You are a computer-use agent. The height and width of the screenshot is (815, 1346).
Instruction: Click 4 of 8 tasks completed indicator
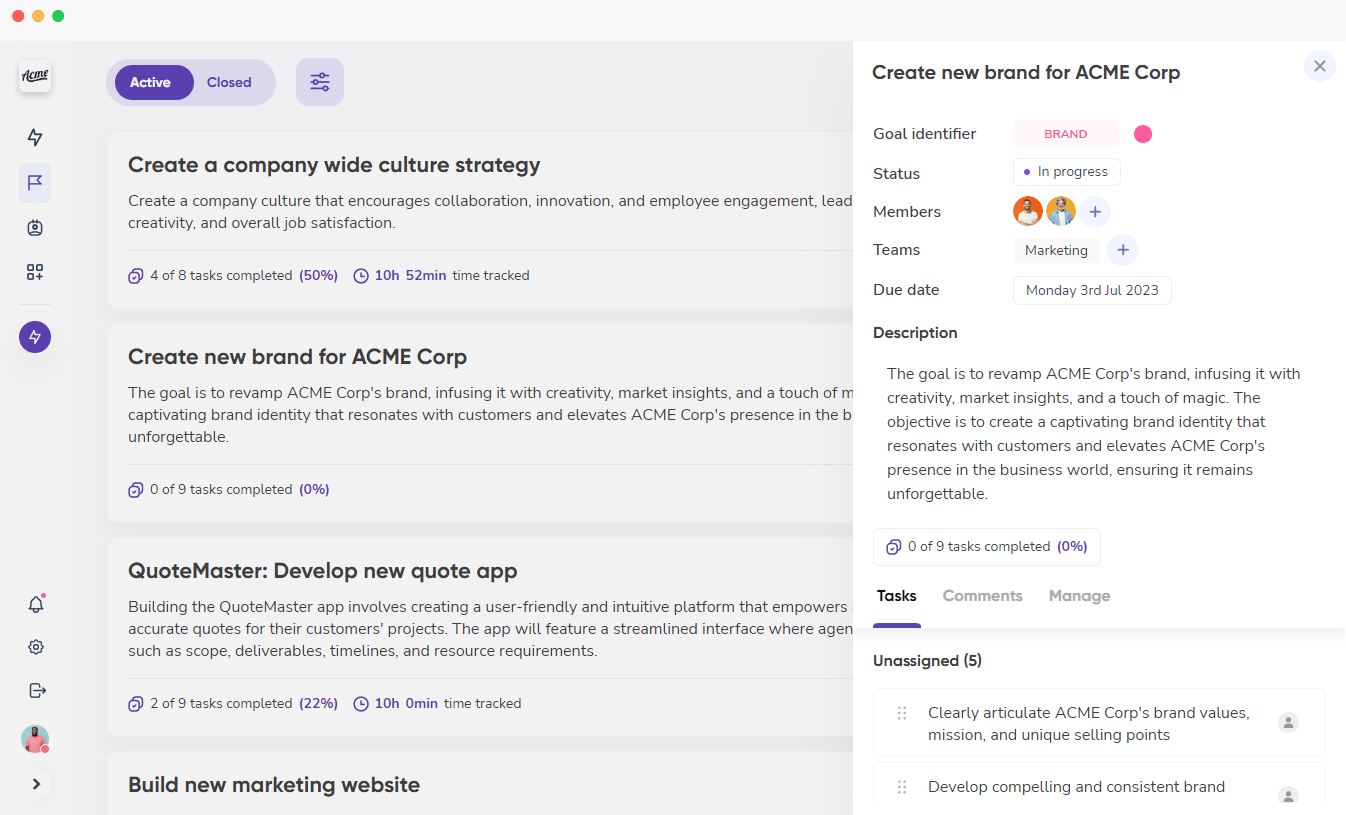click(x=233, y=275)
